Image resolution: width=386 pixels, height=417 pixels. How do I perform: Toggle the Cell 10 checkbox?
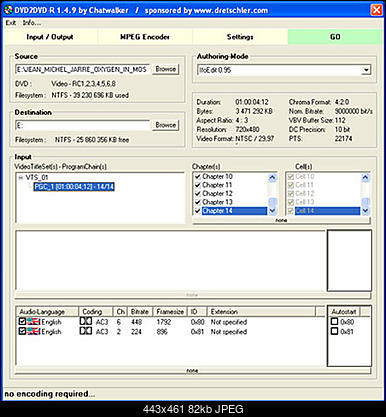[x=290, y=176]
